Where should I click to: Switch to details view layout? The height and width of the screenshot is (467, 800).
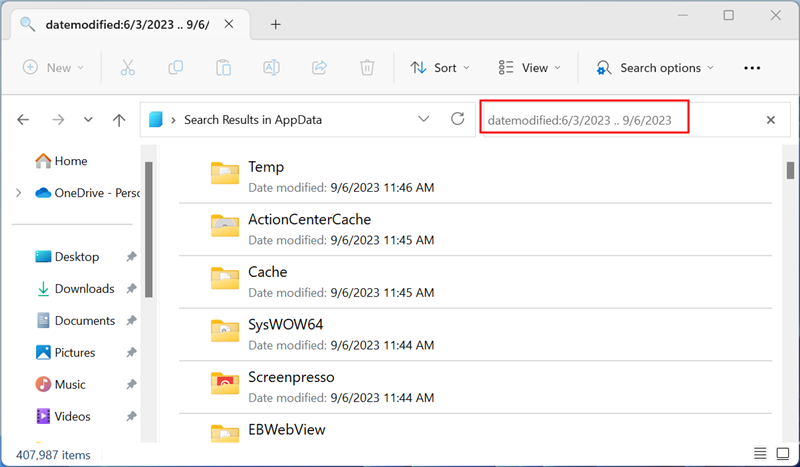pos(760,454)
